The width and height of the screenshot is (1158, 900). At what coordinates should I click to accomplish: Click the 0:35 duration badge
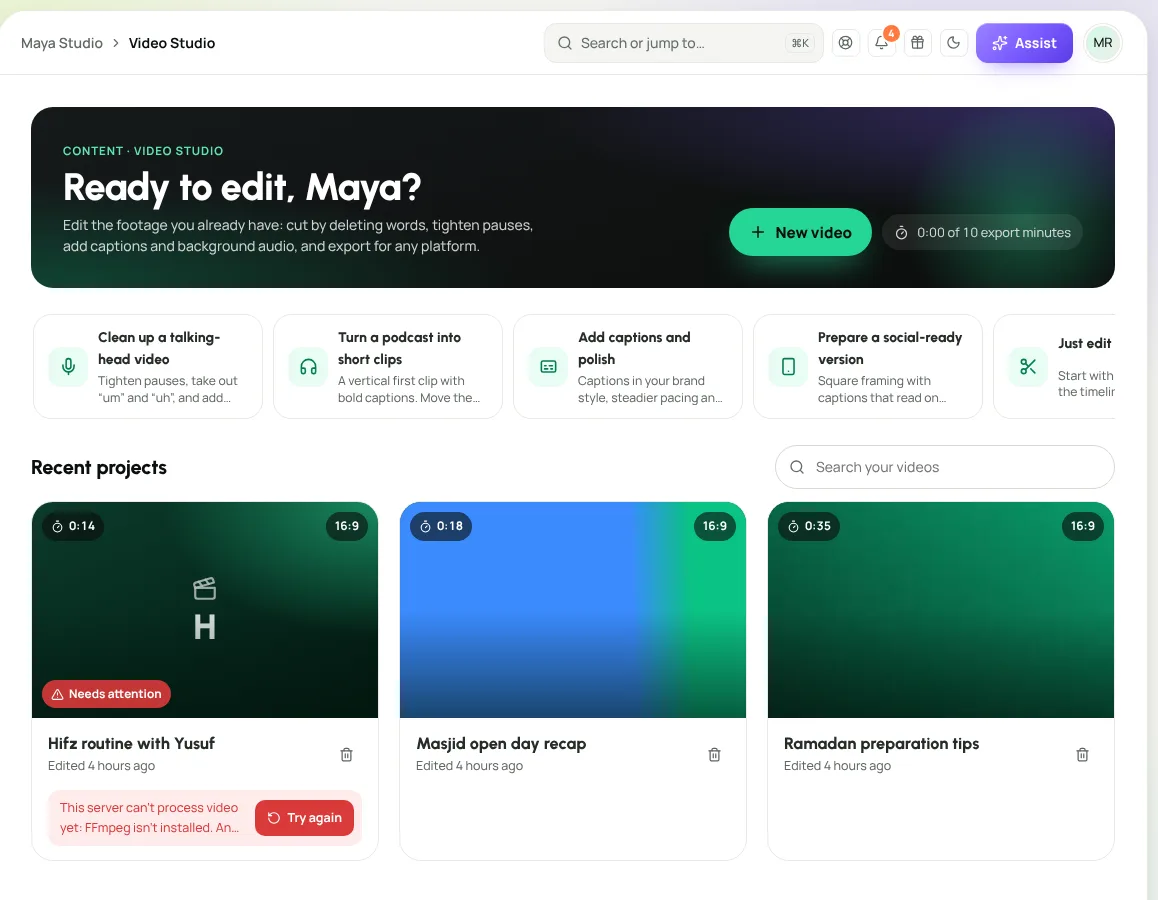click(809, 526)
